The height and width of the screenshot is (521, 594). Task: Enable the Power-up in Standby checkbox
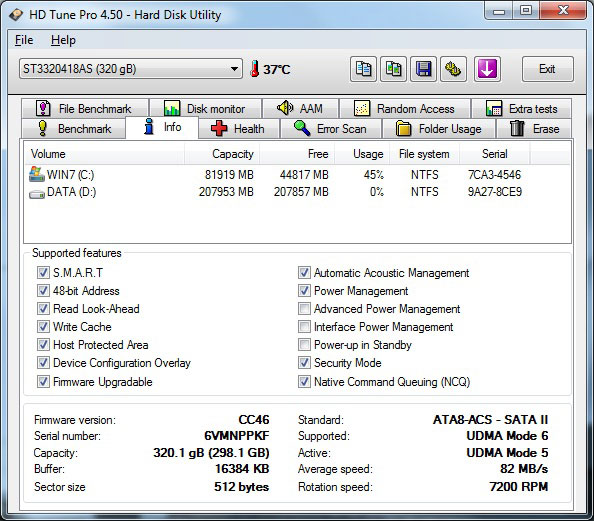point(304,344)
